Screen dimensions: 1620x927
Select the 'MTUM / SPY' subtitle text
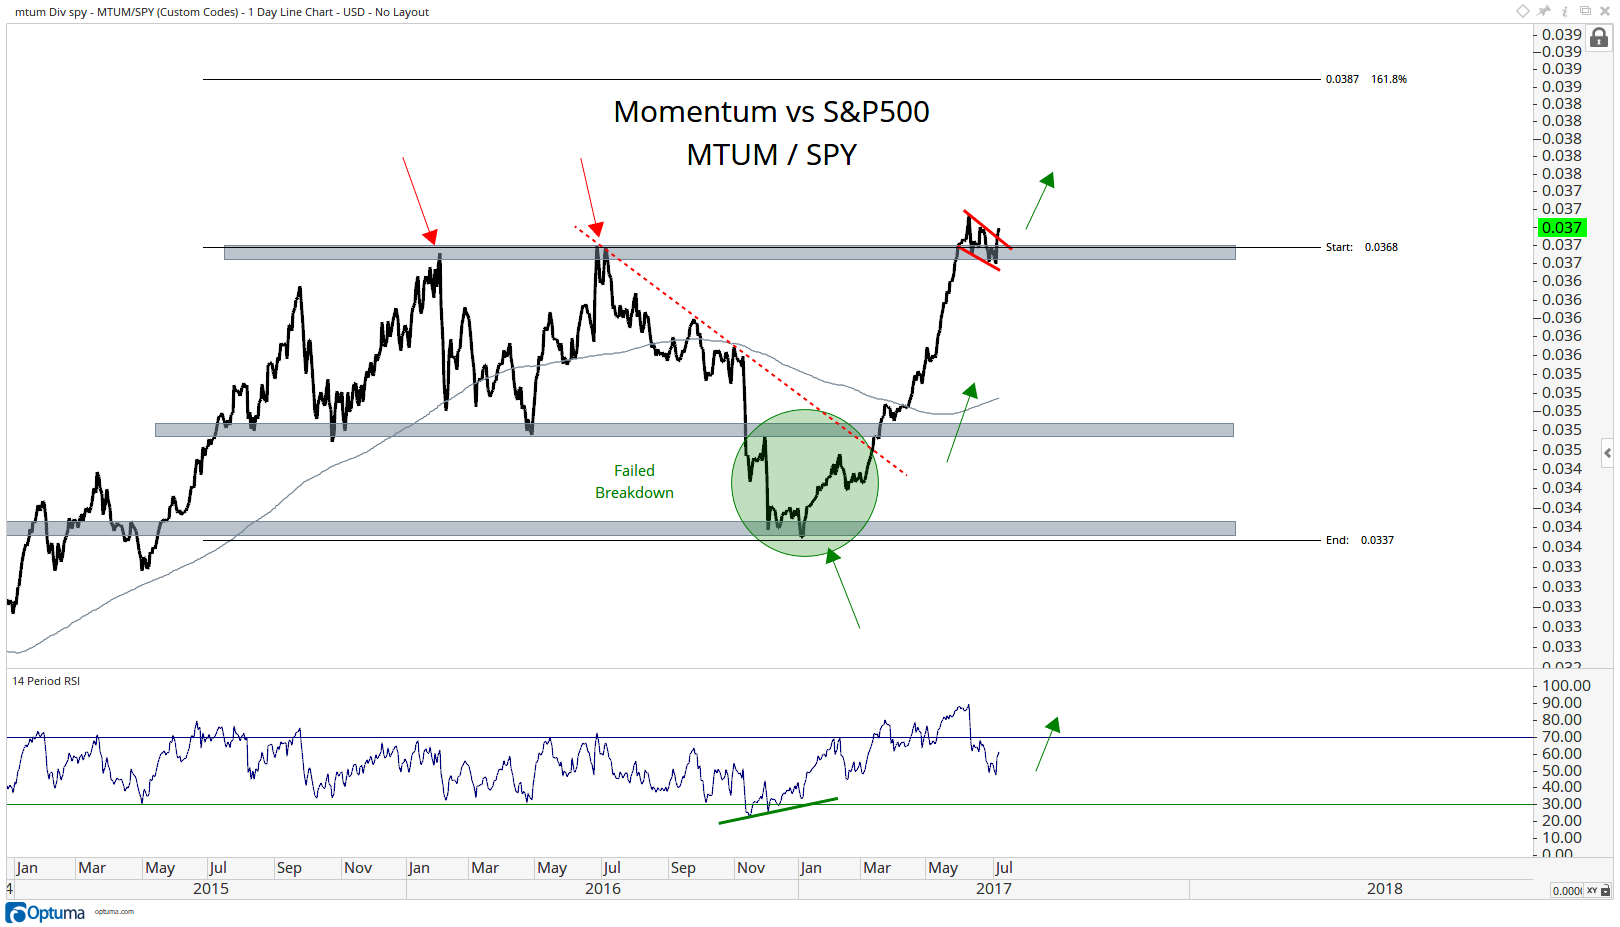(x=771, y=155)
